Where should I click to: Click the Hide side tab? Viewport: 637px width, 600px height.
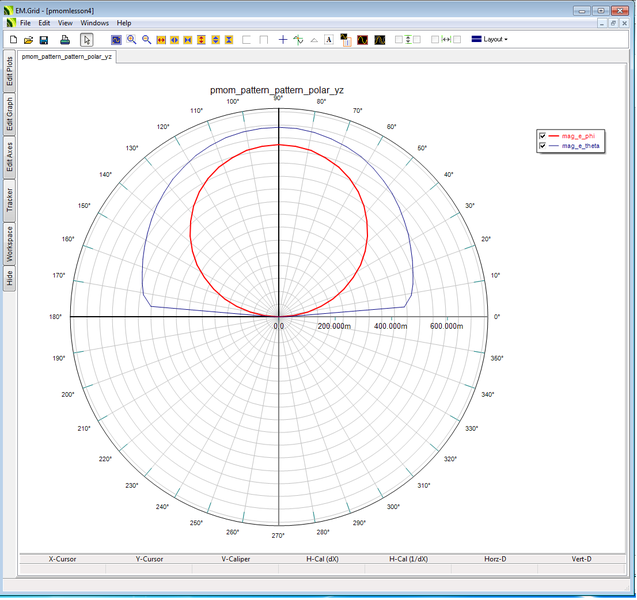tap(10, 279)
